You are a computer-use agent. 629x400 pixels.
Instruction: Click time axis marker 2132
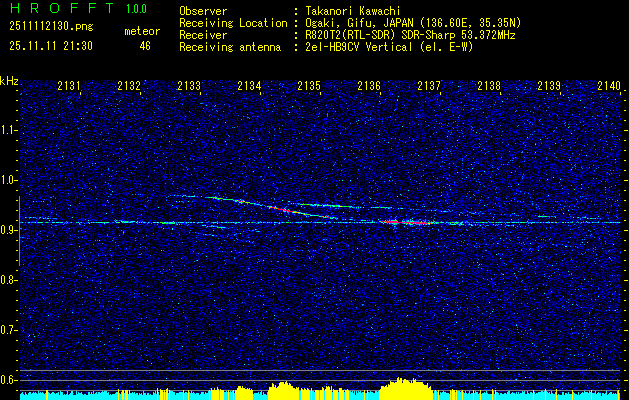129,85
